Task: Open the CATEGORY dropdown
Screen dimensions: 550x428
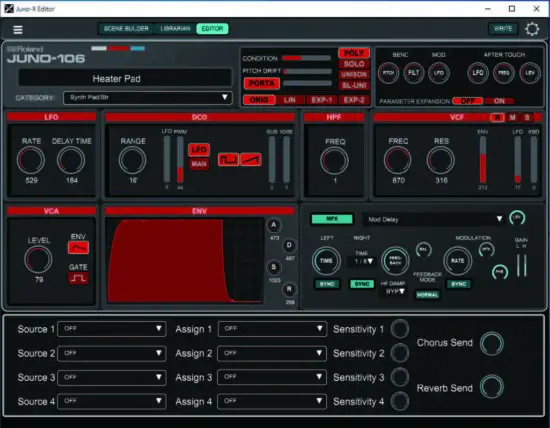Action: click(148, 98)
